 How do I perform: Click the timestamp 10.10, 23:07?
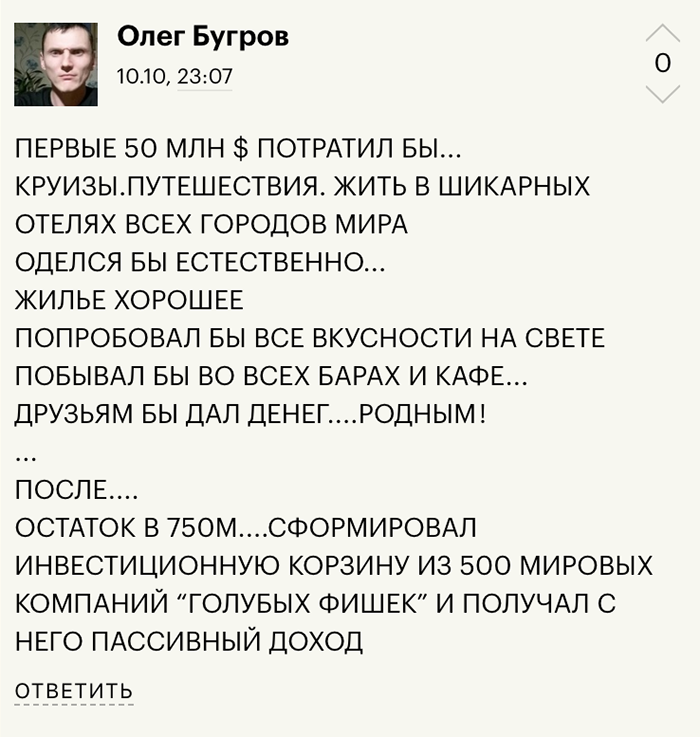pos(174,76)
